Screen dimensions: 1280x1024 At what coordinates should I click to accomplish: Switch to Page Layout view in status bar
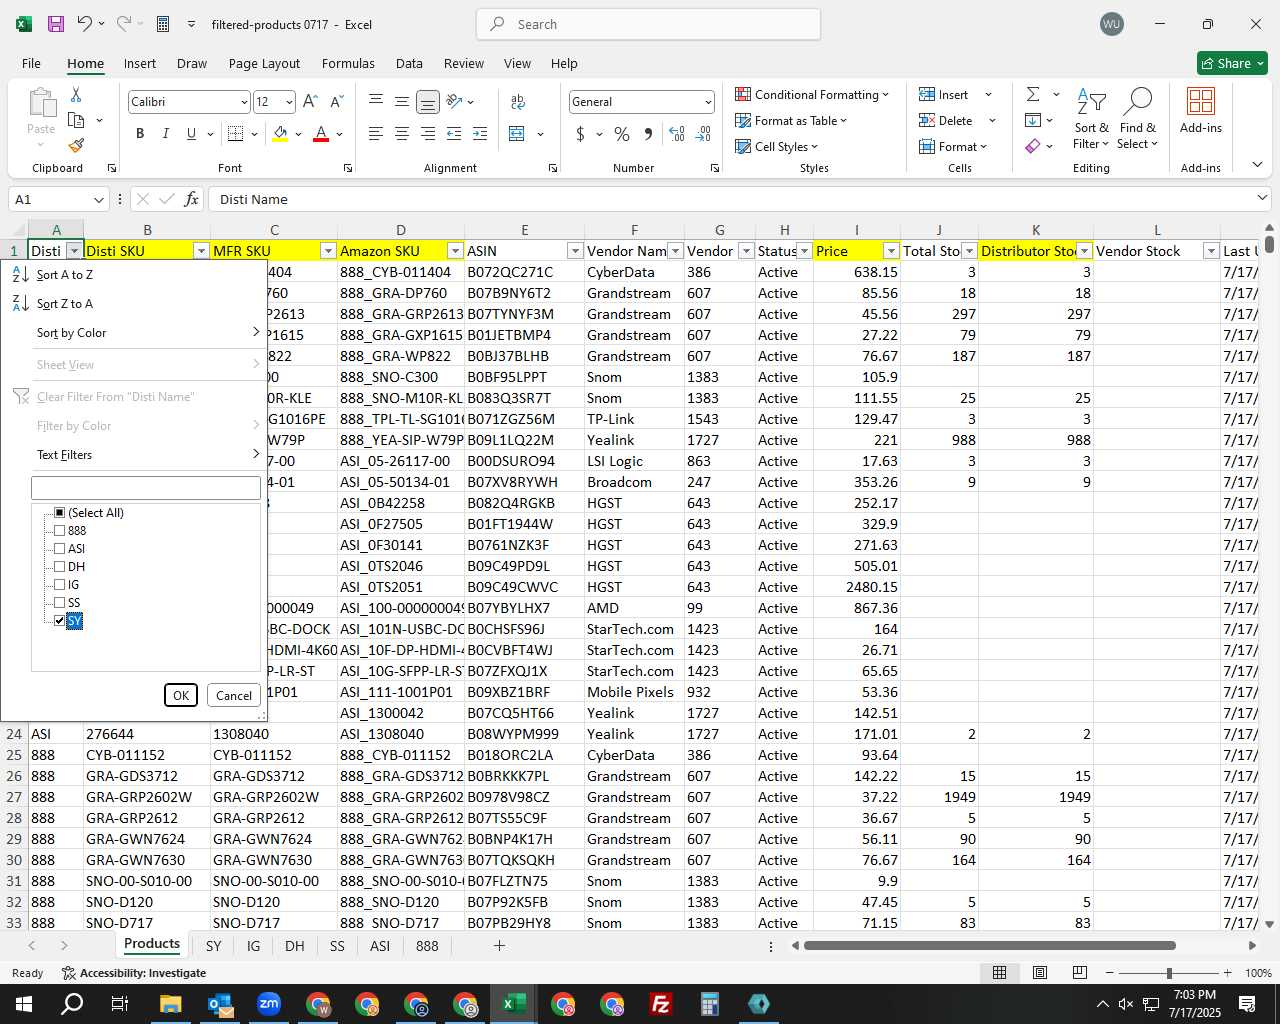pos(1040,972)
